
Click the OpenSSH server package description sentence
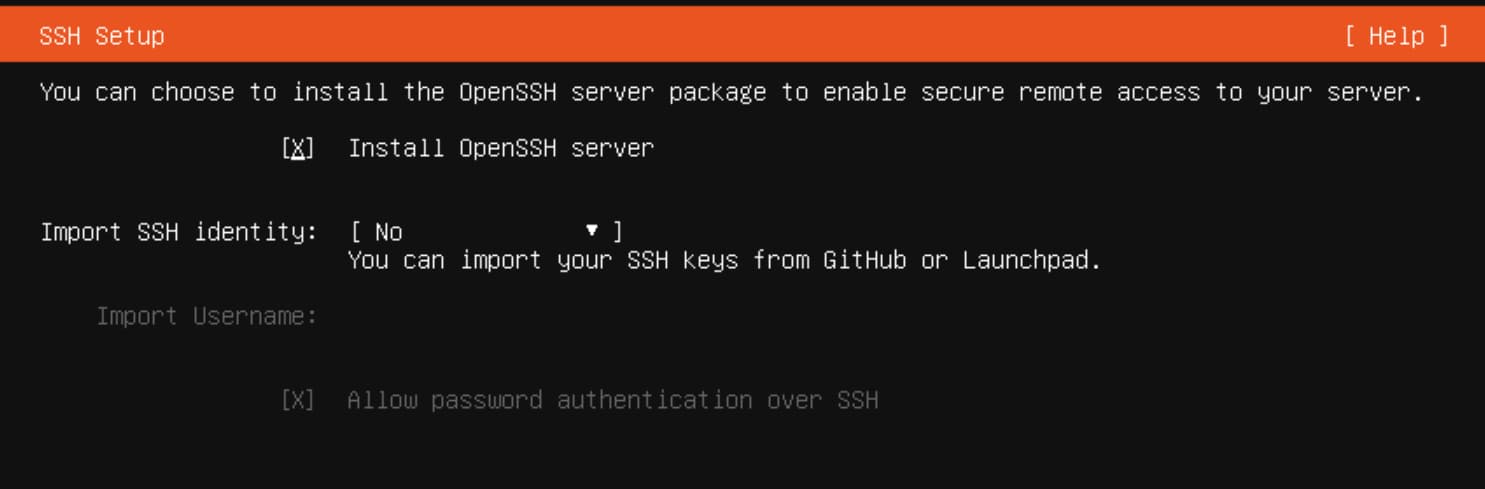tap(731, 93)
